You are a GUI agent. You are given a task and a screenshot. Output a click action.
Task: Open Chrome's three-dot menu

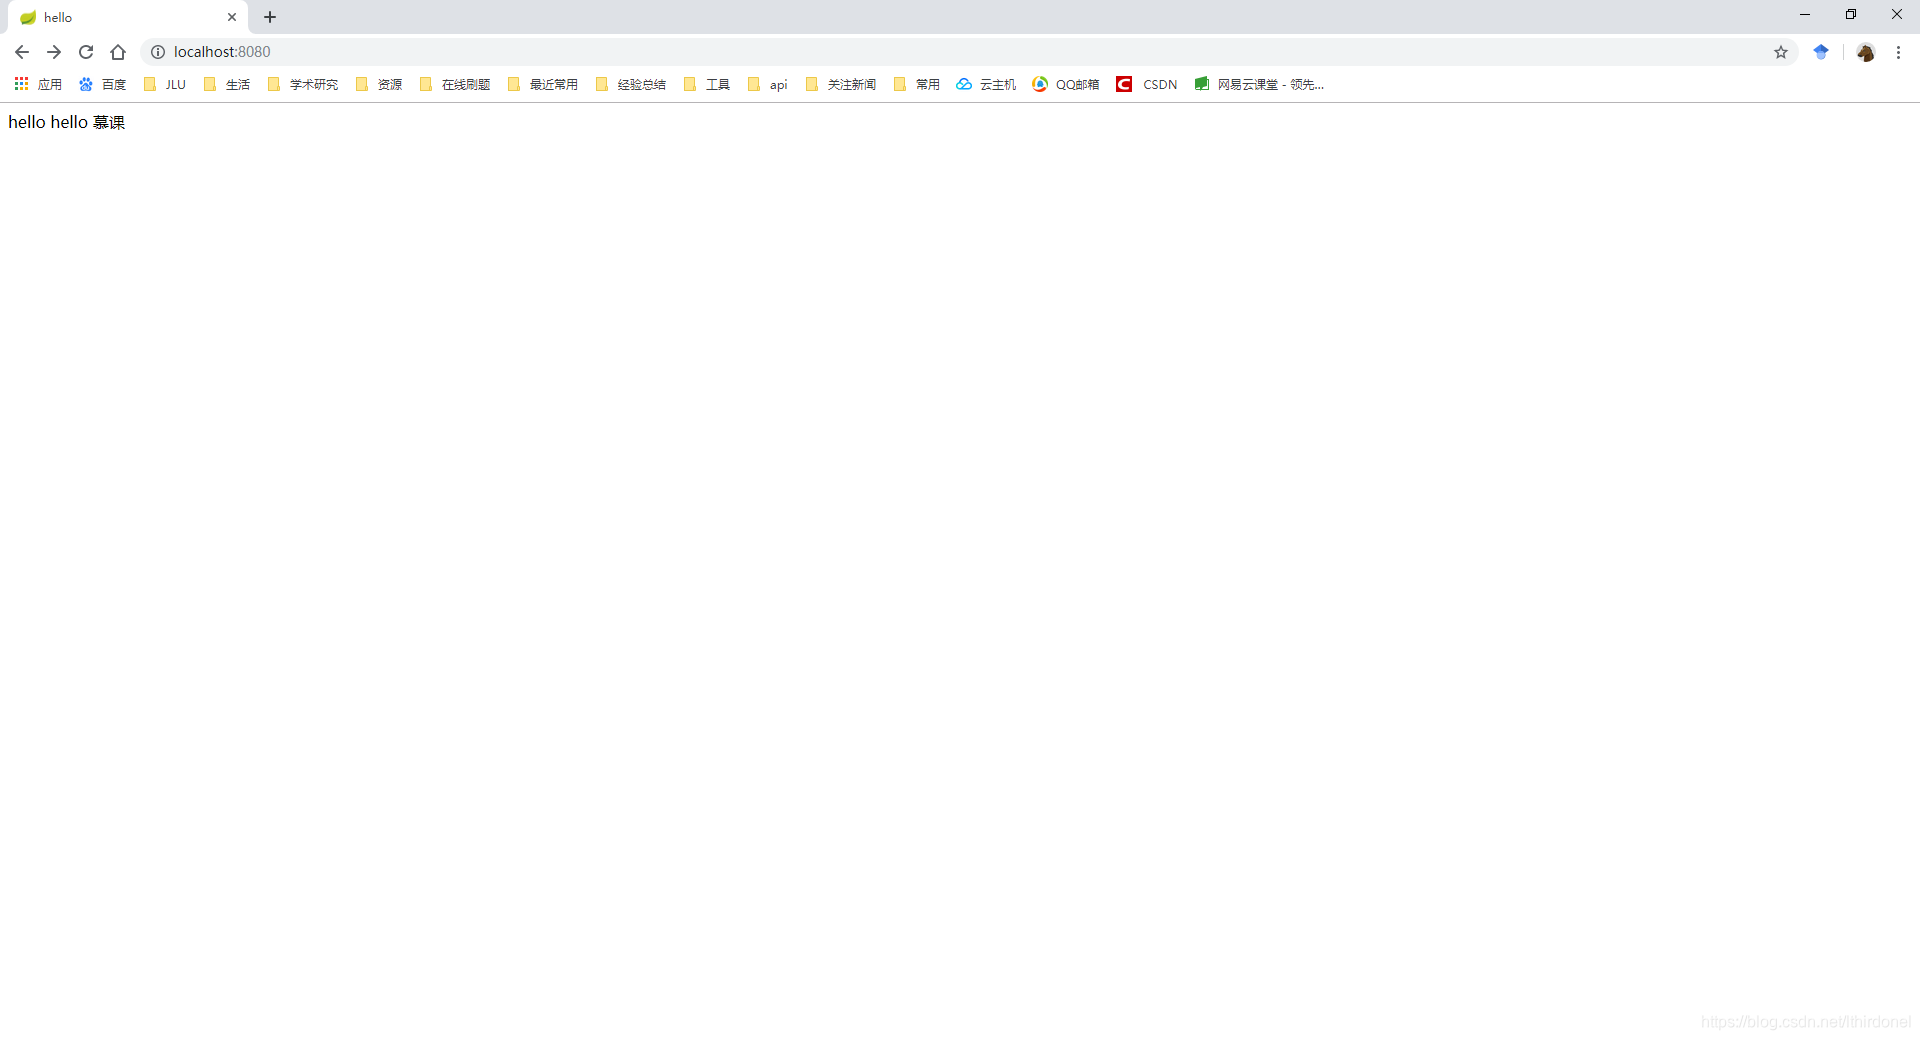click(x=1898, y=52)
